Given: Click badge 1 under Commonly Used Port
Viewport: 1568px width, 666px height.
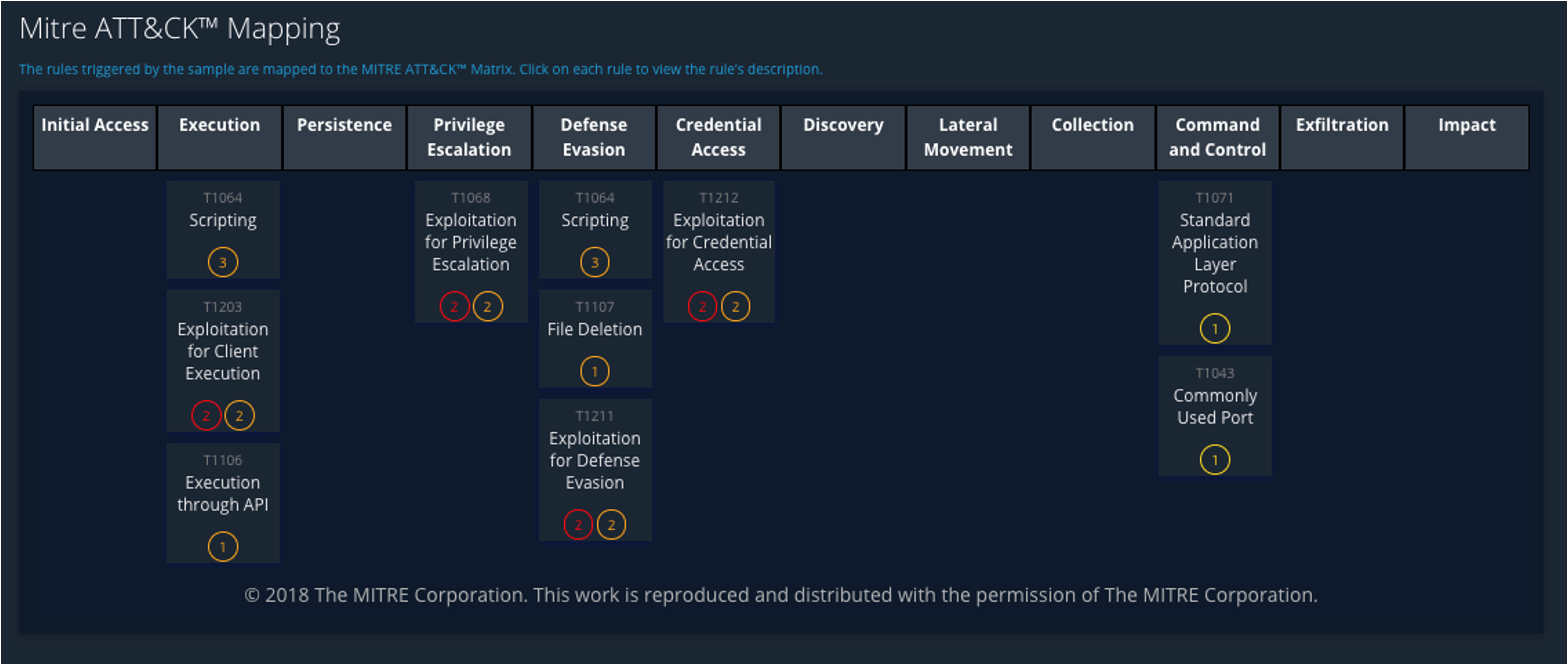Looking at the screenshot, I should click(x=1215, y=460).
